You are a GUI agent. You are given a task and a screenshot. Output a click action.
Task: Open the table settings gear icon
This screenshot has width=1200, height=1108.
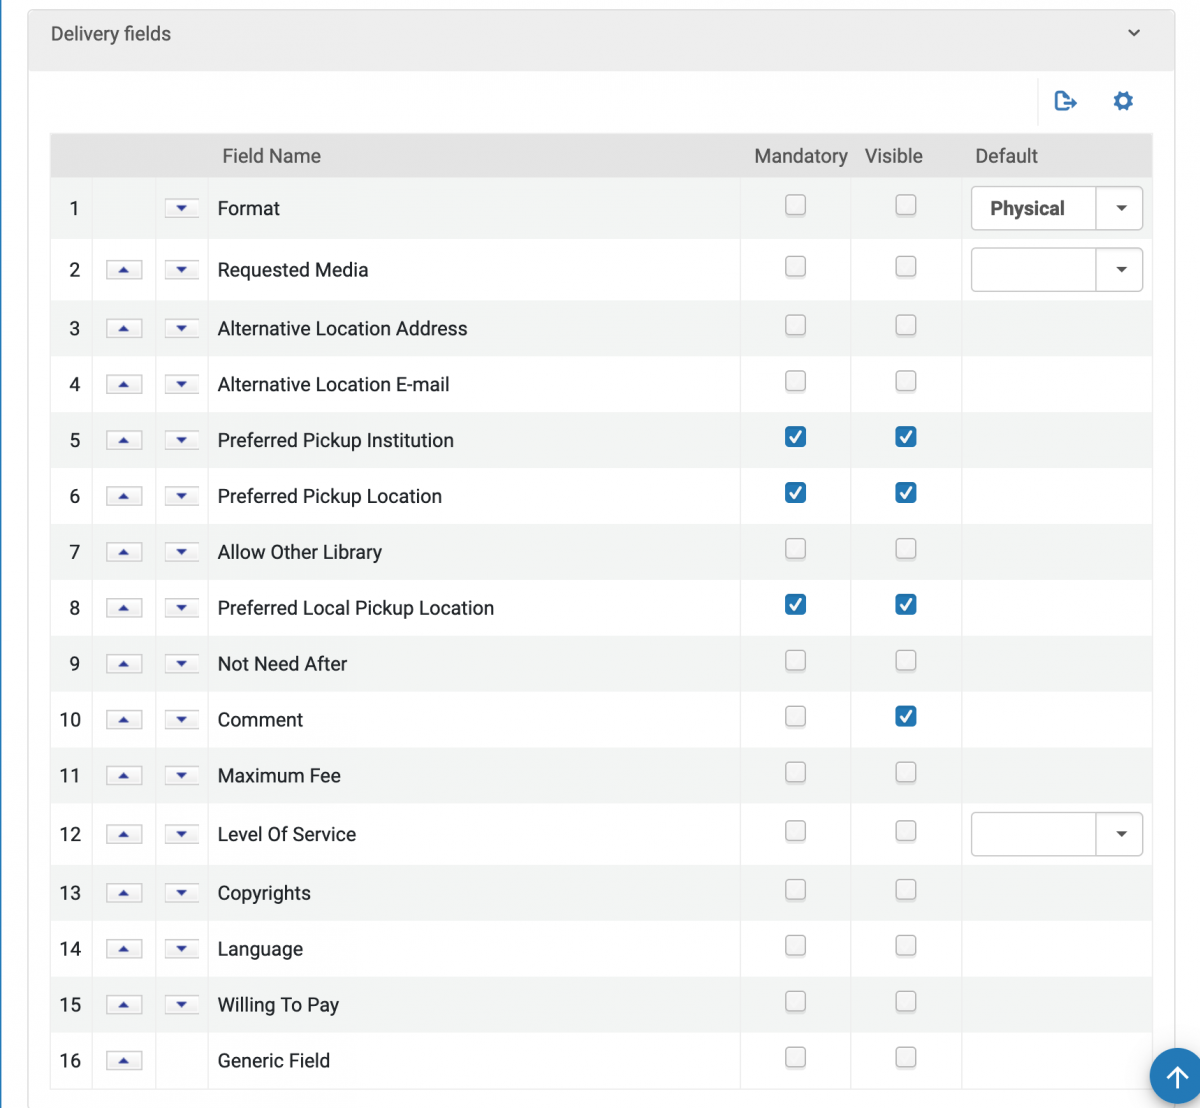coord(1123,101)
